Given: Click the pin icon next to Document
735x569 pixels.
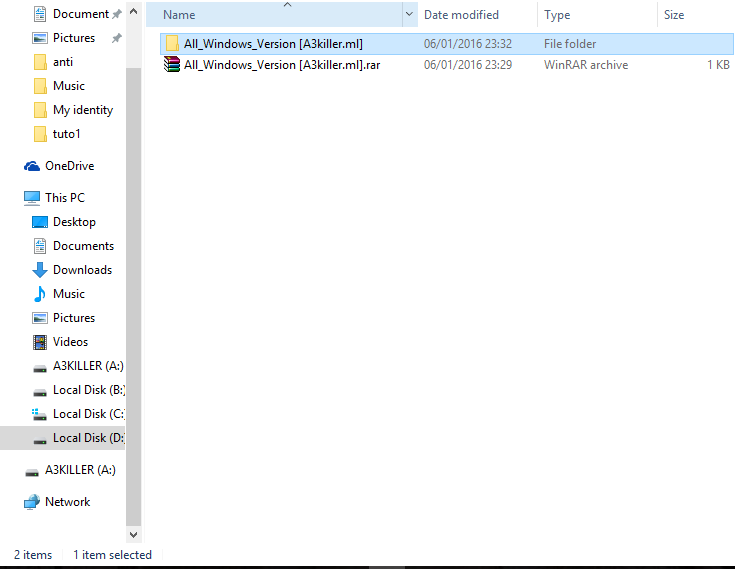Looking at the screenshot, I should (117, 14).
